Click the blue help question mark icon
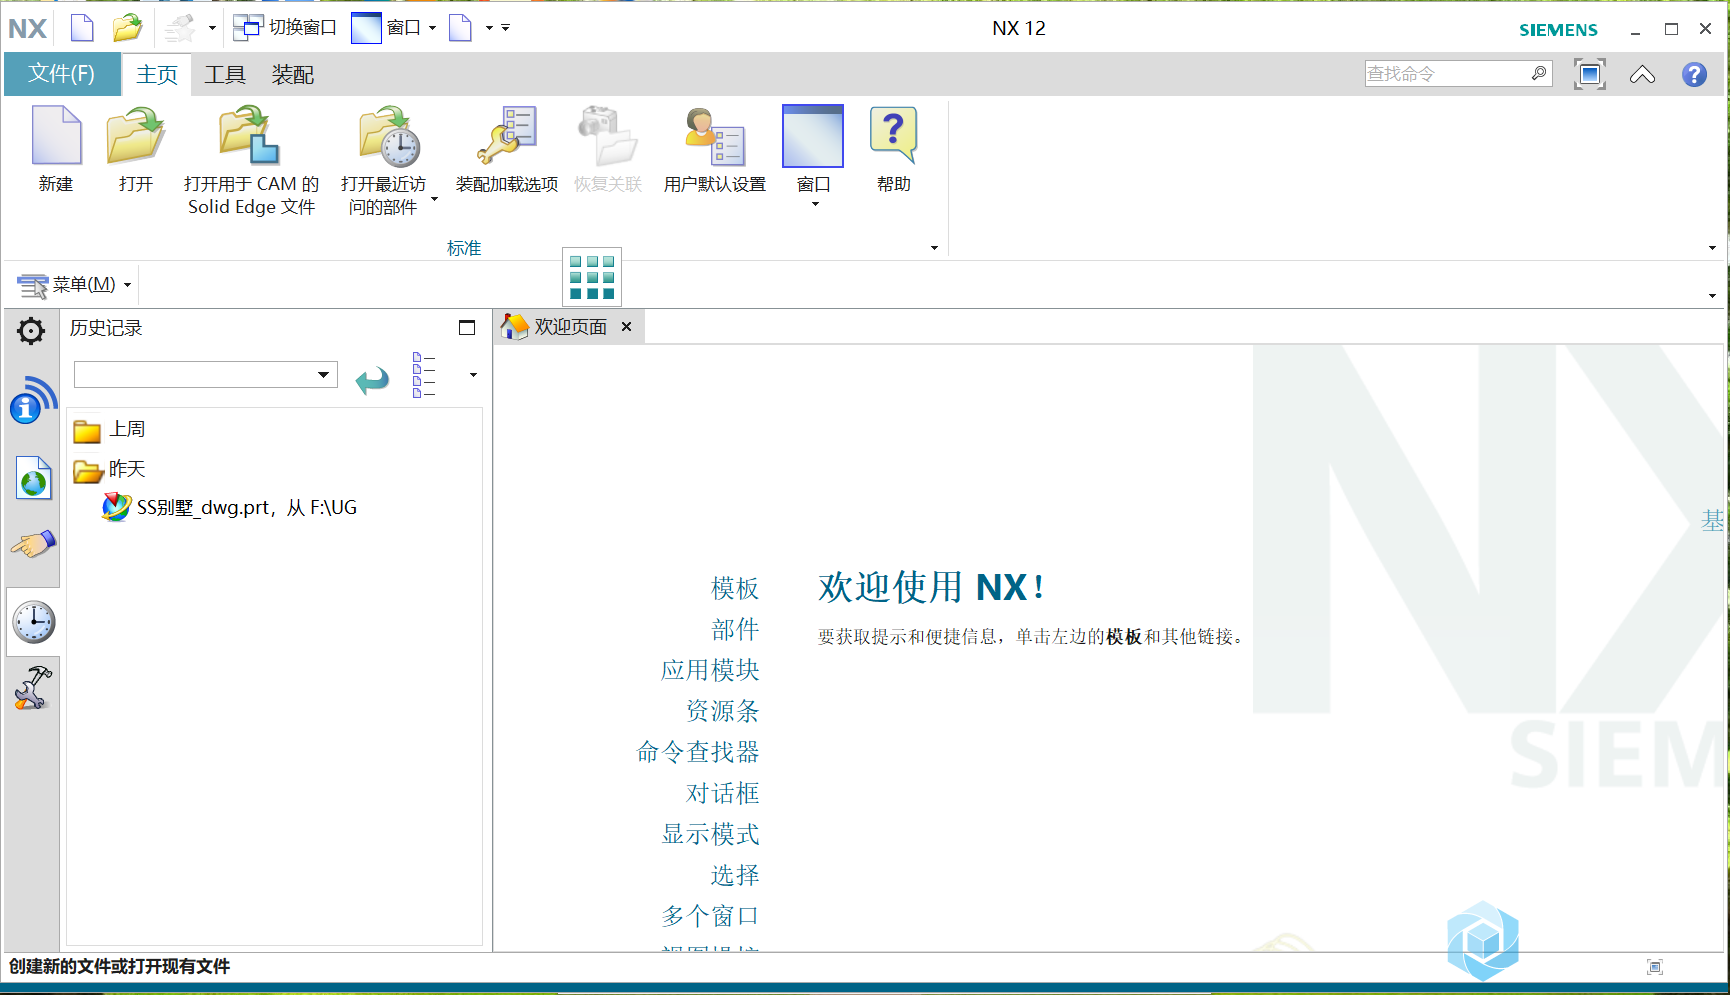1730x995 pixels. pos(1694,75)
